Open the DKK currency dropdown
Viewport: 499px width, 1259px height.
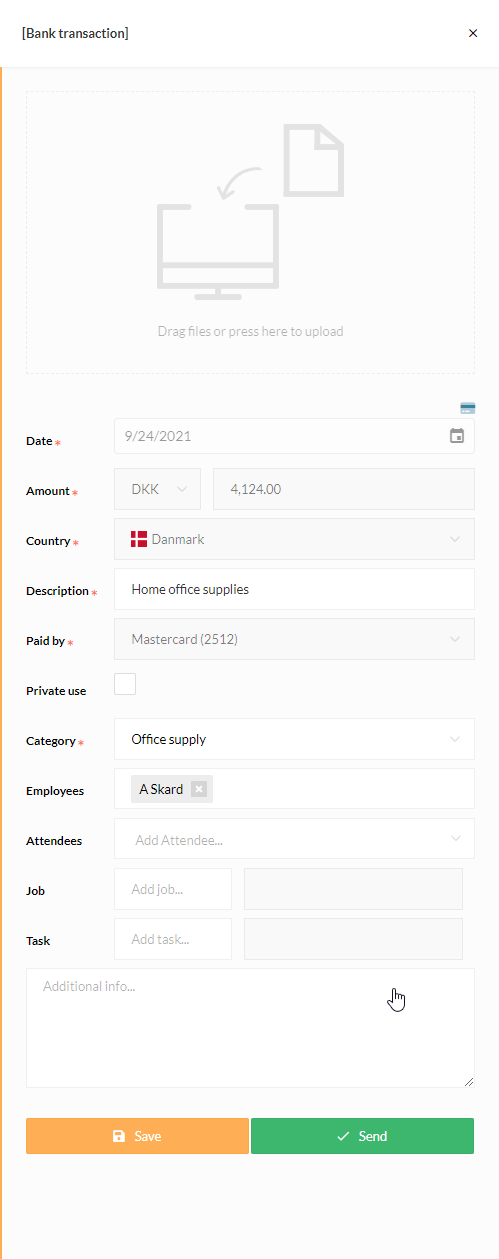tap(158, 489)
